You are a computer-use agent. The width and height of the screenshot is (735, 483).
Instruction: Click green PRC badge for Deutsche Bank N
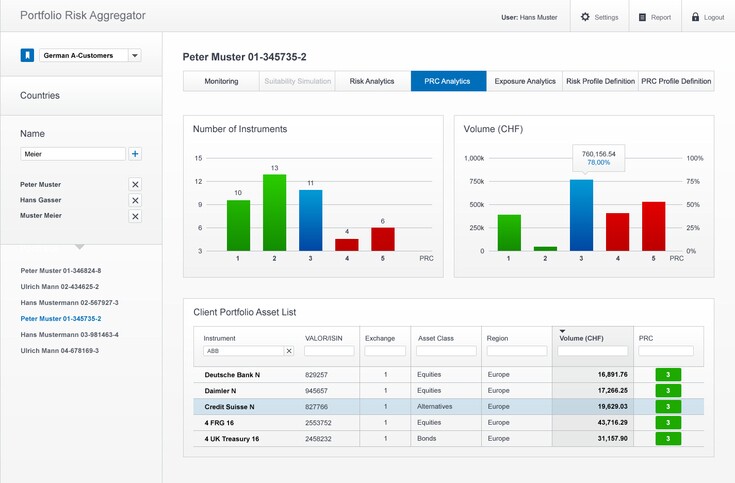coord(666,375)
